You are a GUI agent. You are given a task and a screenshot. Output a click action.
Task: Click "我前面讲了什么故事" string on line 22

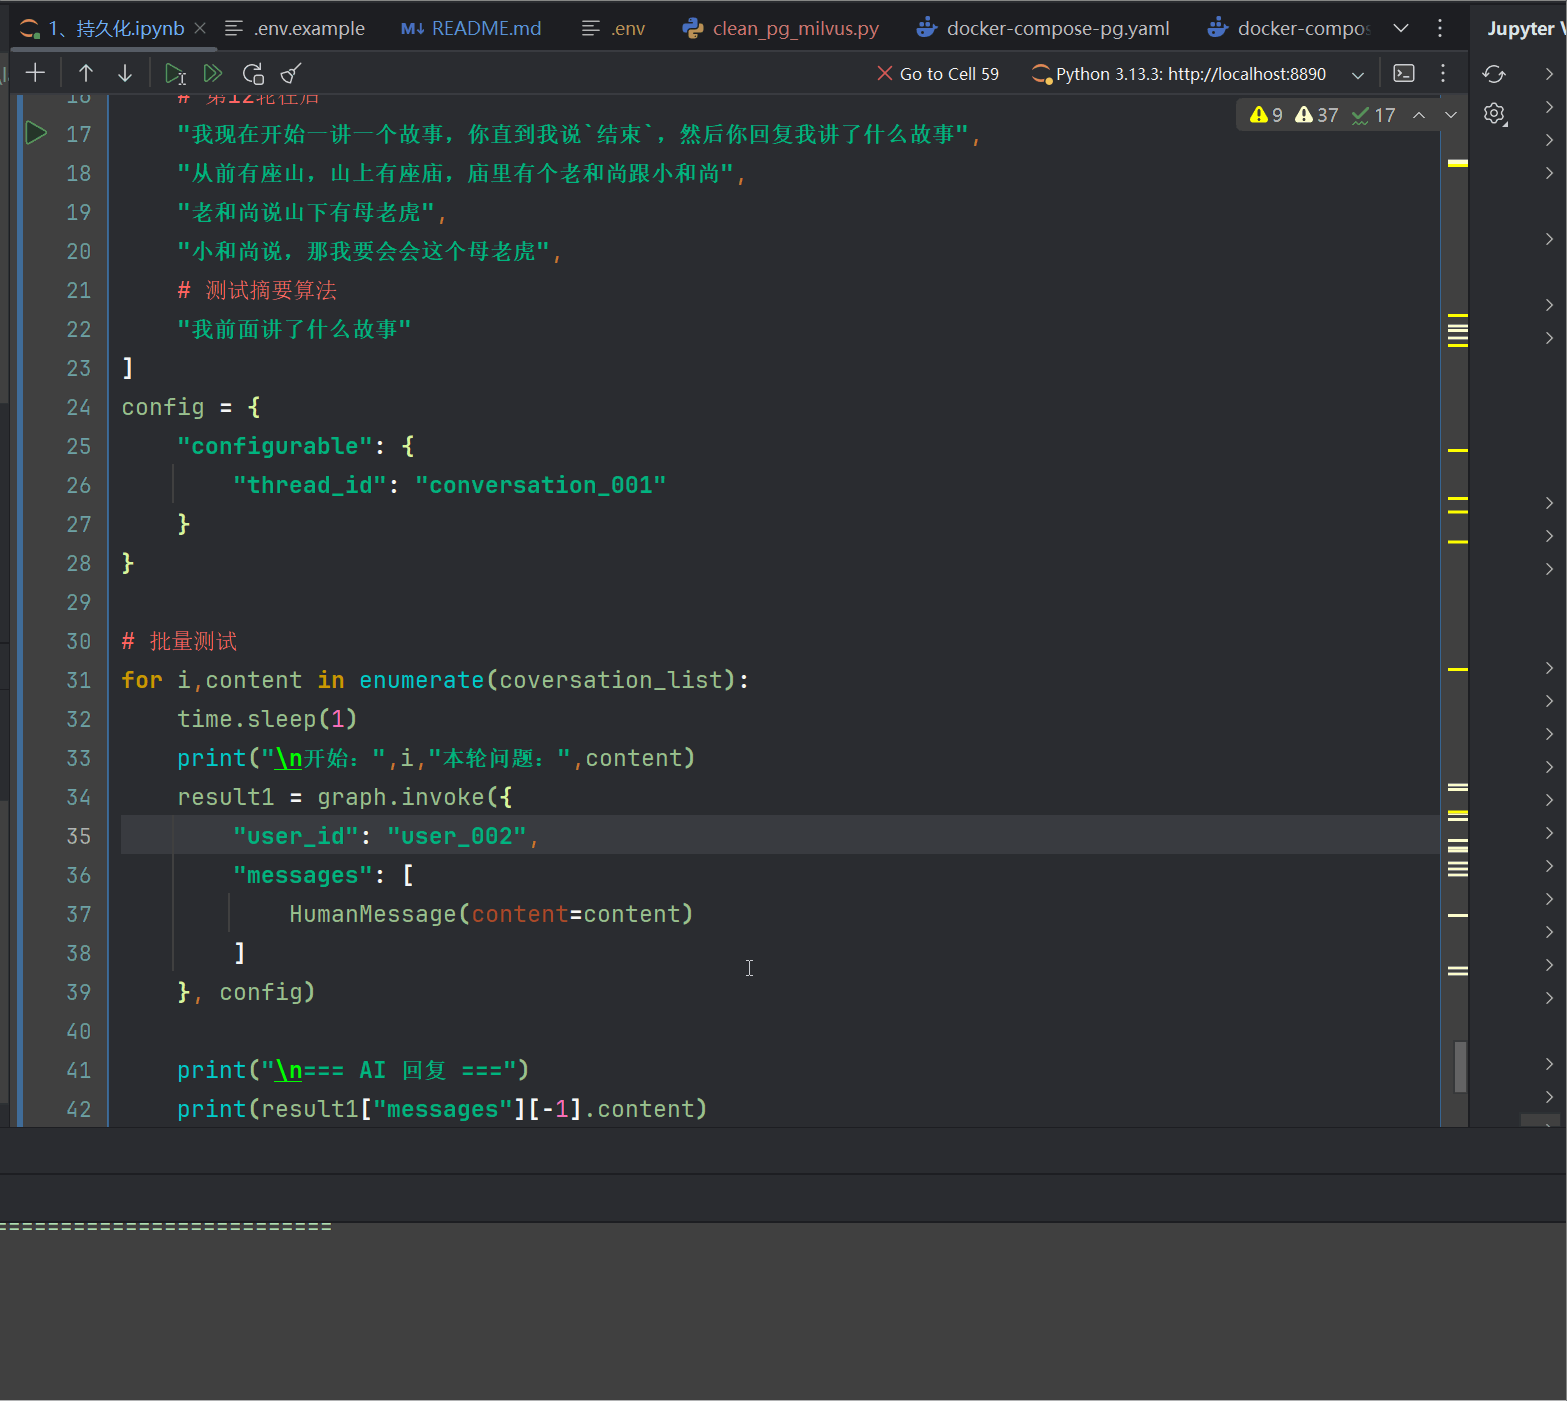pos(294,329)
